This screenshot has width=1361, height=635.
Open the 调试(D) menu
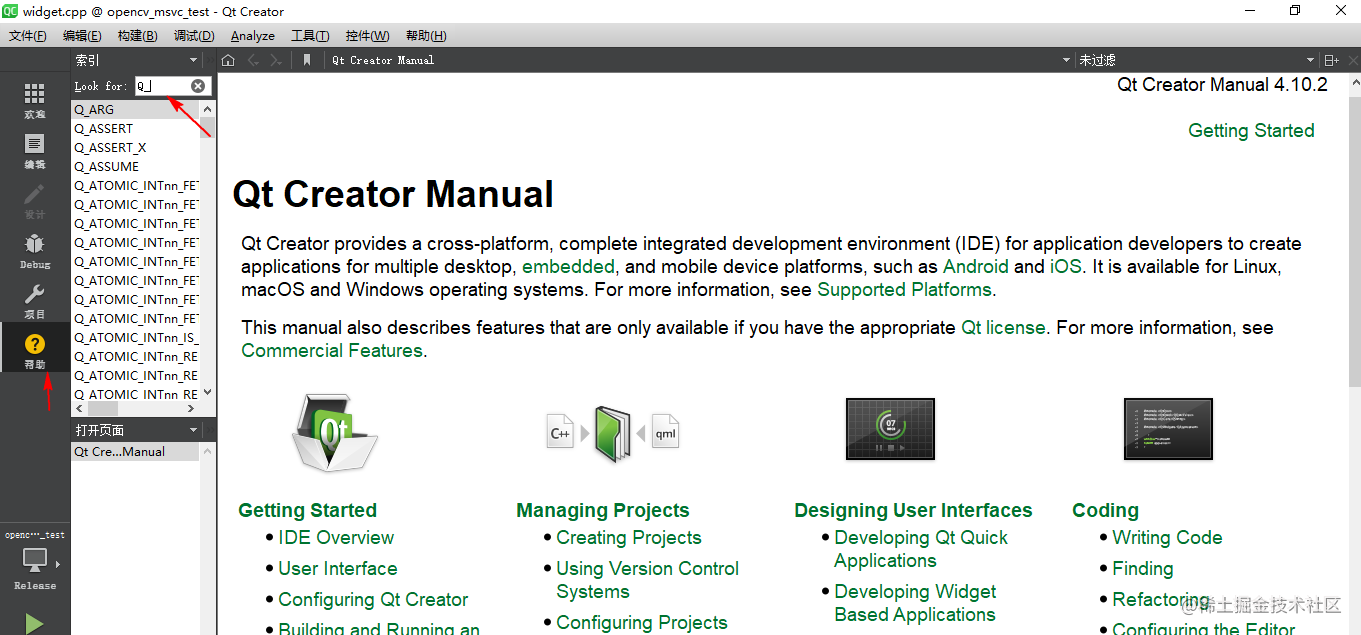194,35
